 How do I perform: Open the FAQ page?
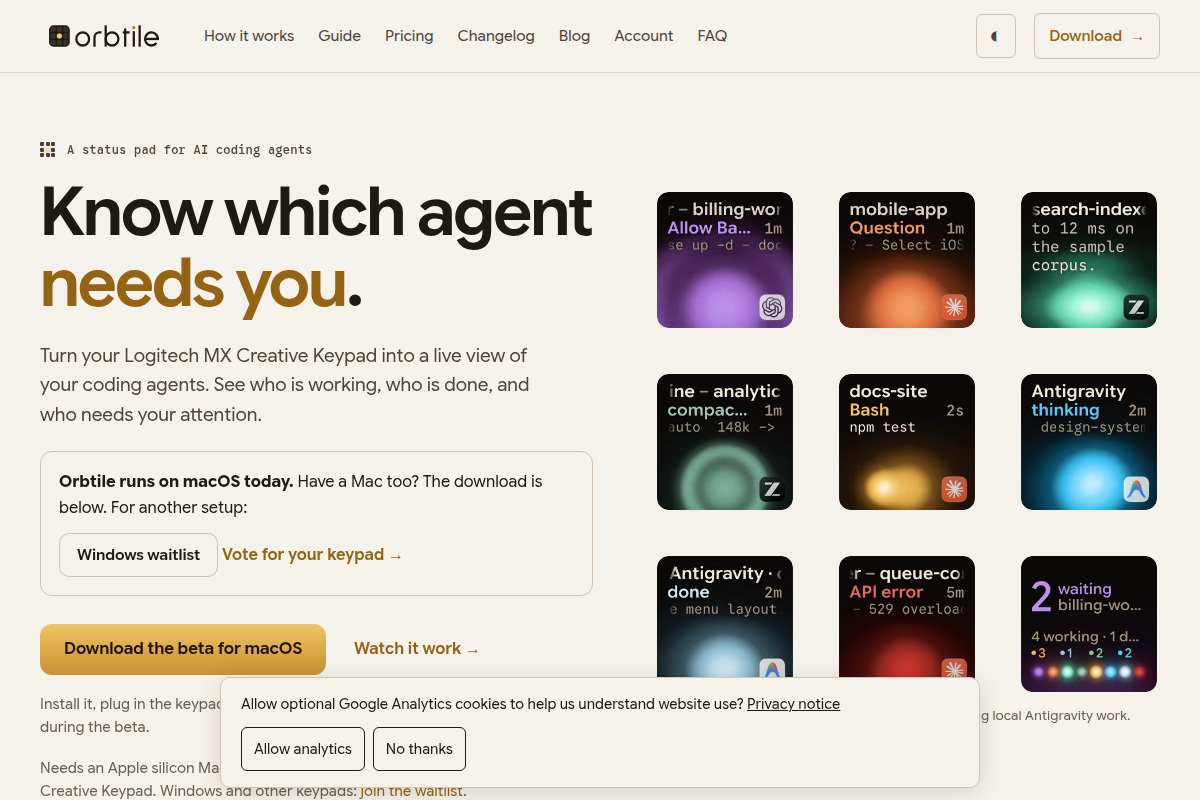click(712, 36)
